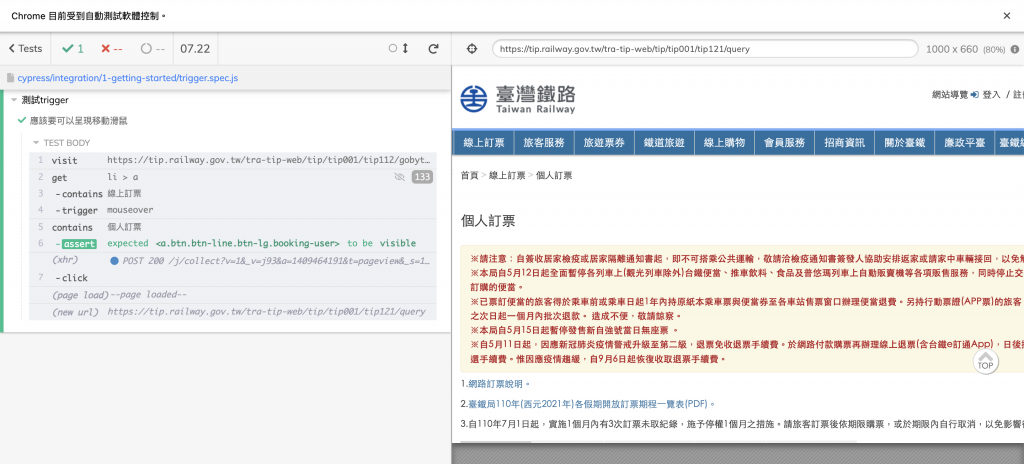
Task: Open the 旅遊票券 nav menu
Action: (604, 142)
